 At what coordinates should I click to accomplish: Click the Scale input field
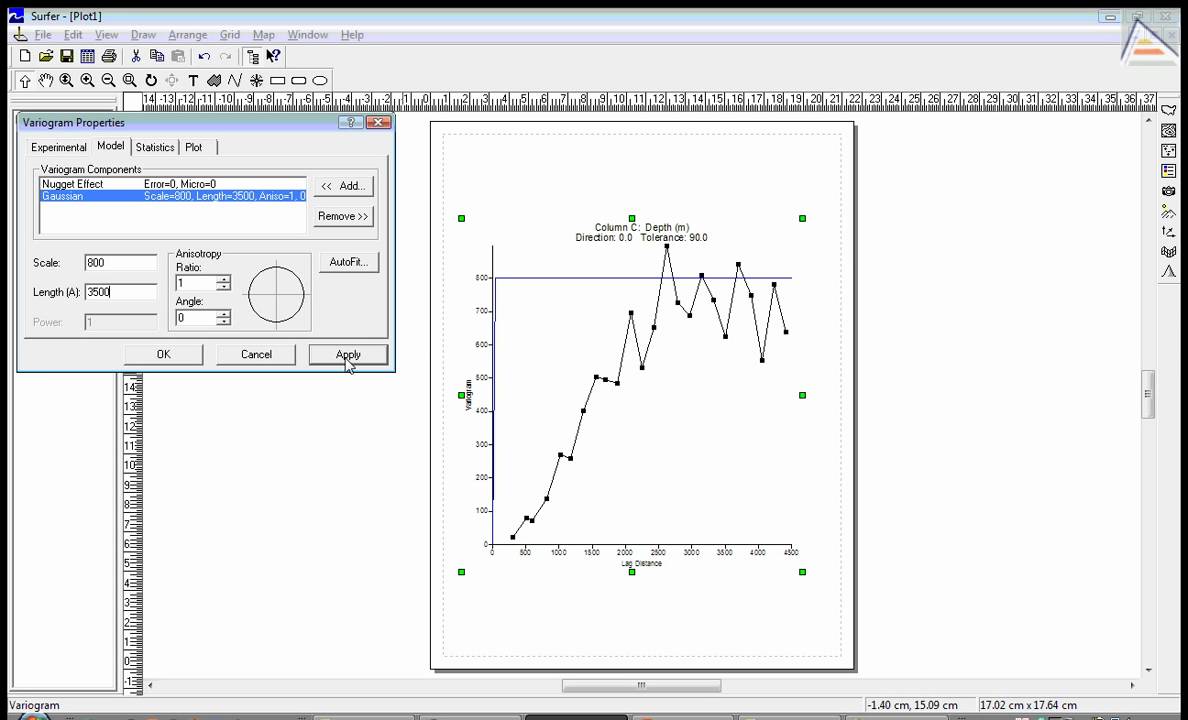coord(120,263)
